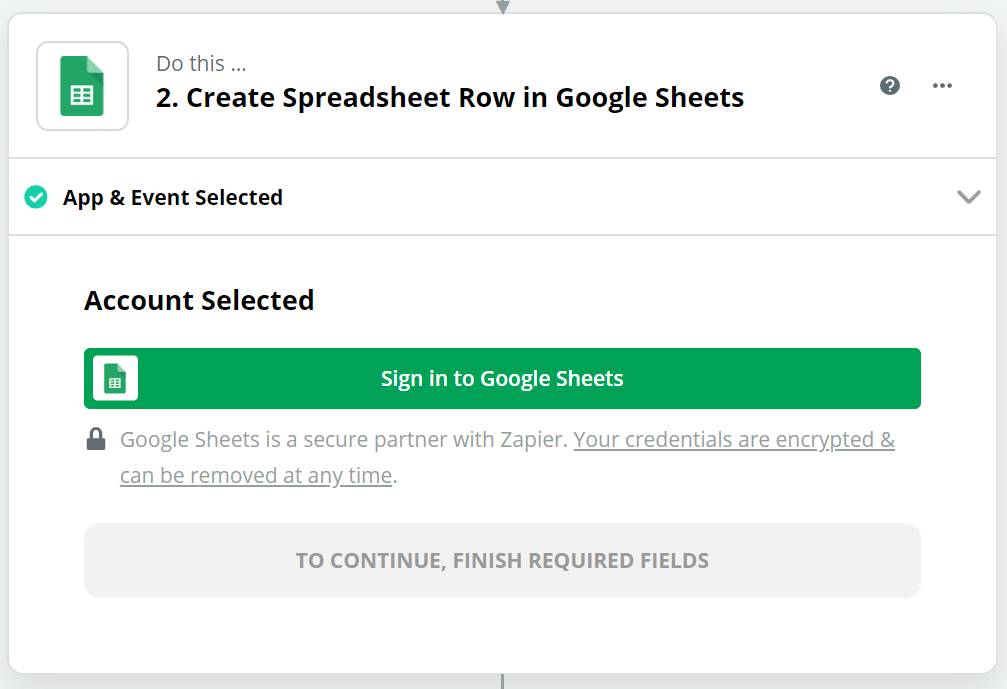Click the green checkmark beside App & Event Selected
Image resolution: width=1007 pixels, height=689 pixels.
[x=36, y=197]
